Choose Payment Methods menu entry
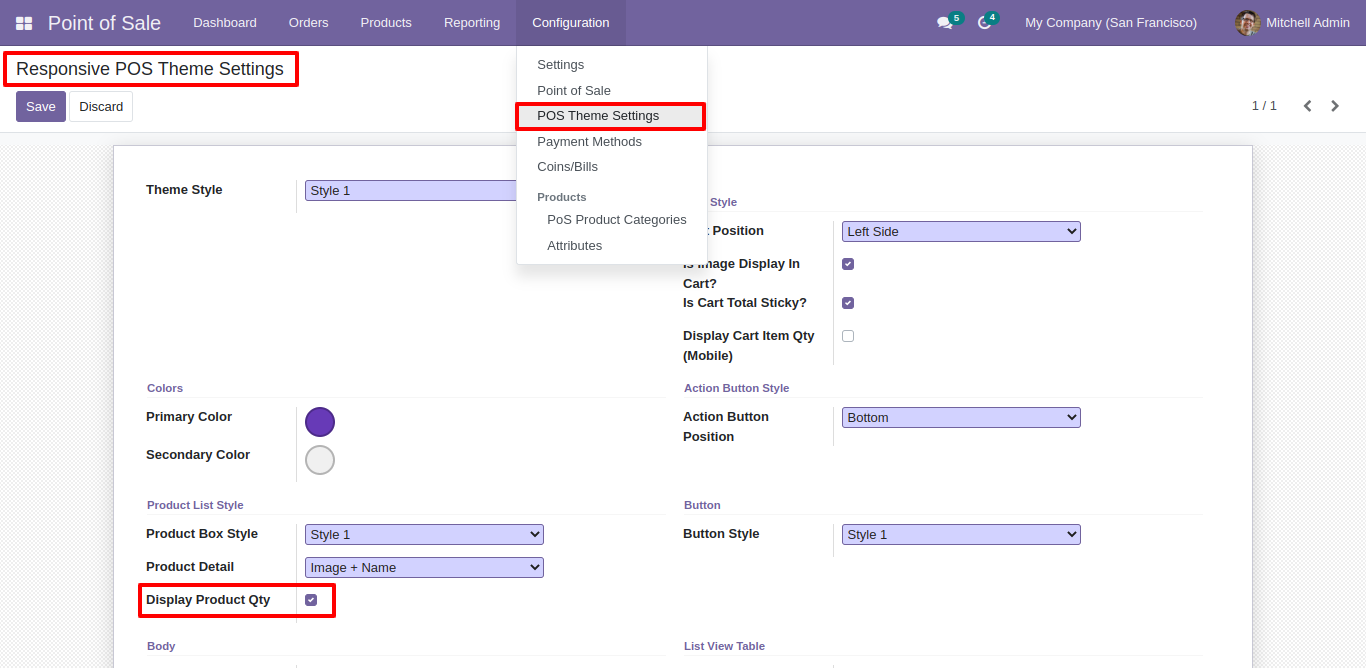The width and height of the screenshot is (1366, 668). 612,141
